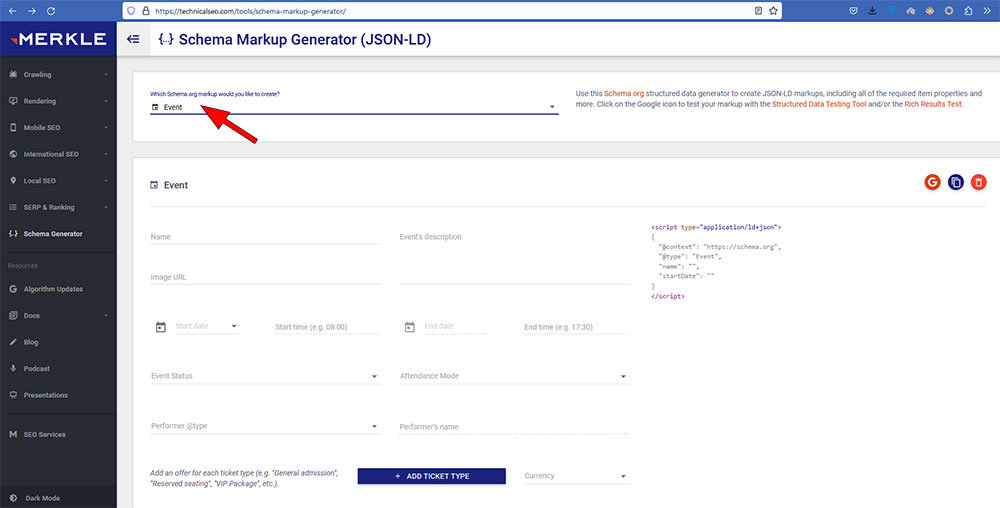Reload the page with the refresh icon
Screen dimensions: 1000x508
(51, 11)
